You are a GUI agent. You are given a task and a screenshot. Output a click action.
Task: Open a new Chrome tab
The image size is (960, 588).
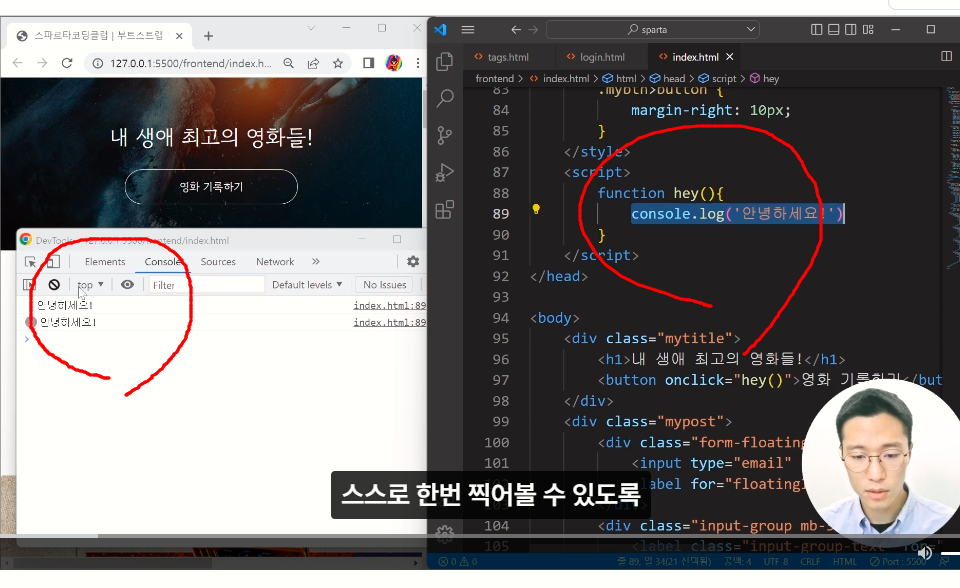(208, 36)
